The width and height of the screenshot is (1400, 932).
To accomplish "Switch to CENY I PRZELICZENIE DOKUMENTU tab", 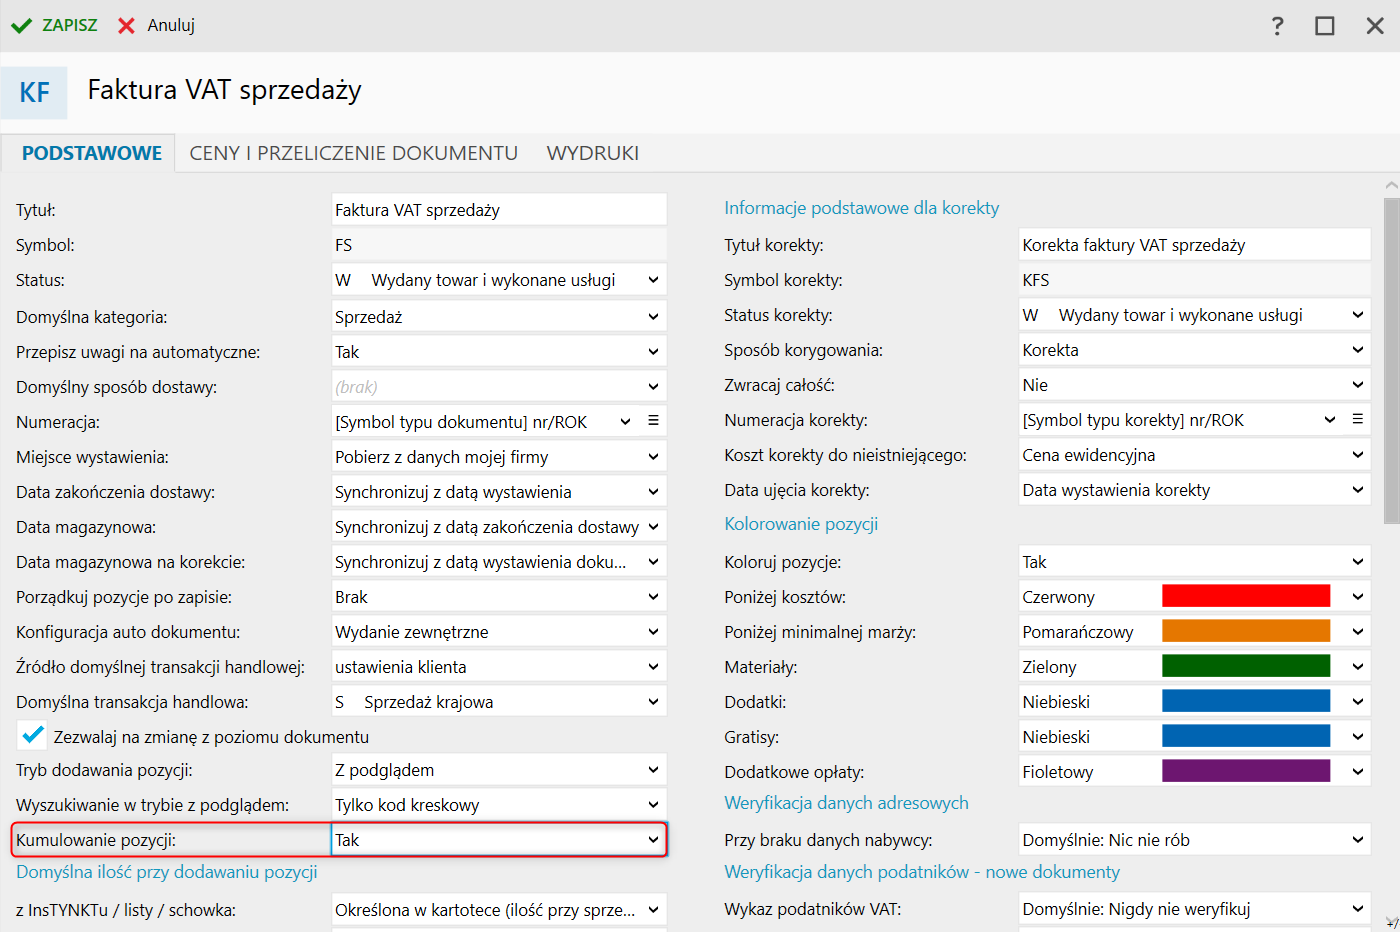I will 354,153.
